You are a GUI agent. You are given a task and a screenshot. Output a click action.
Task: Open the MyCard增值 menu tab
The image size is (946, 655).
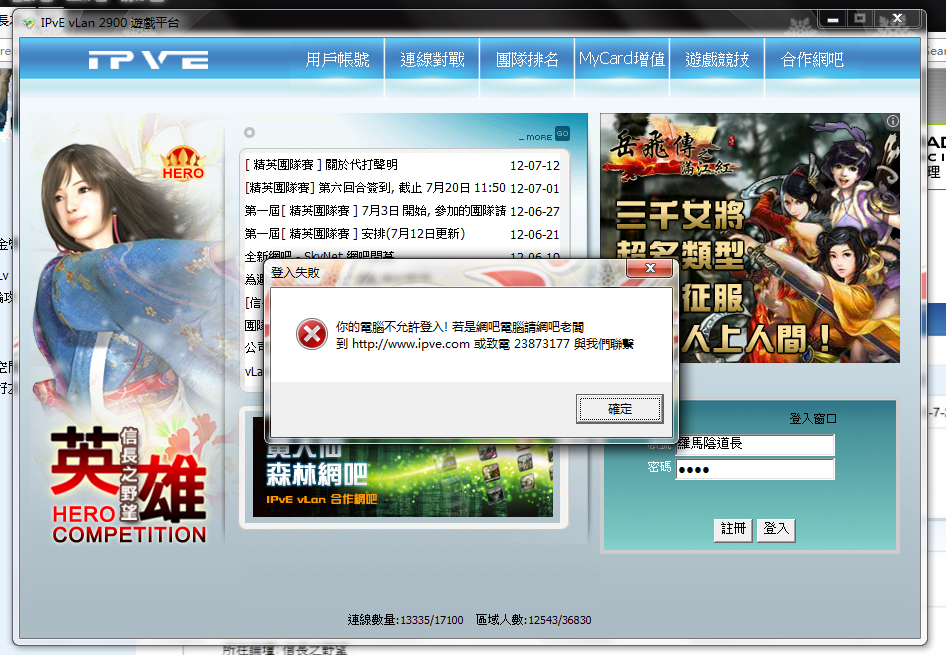(x=622, y=60)
